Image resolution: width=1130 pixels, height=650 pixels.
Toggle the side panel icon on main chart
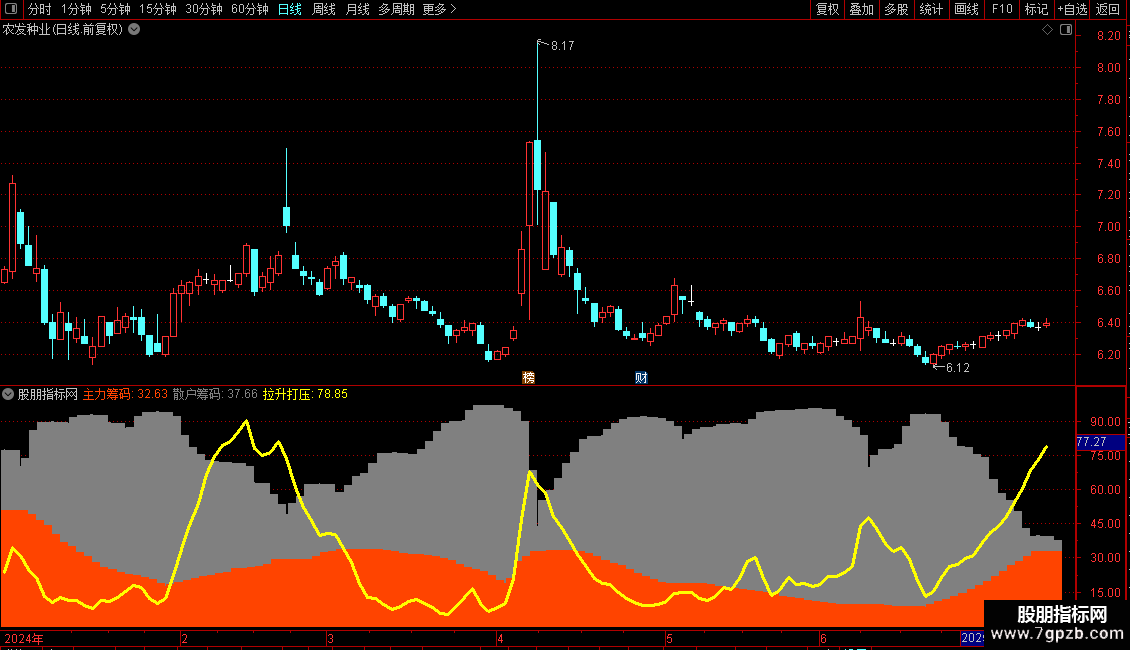(x=1066, y=30)
